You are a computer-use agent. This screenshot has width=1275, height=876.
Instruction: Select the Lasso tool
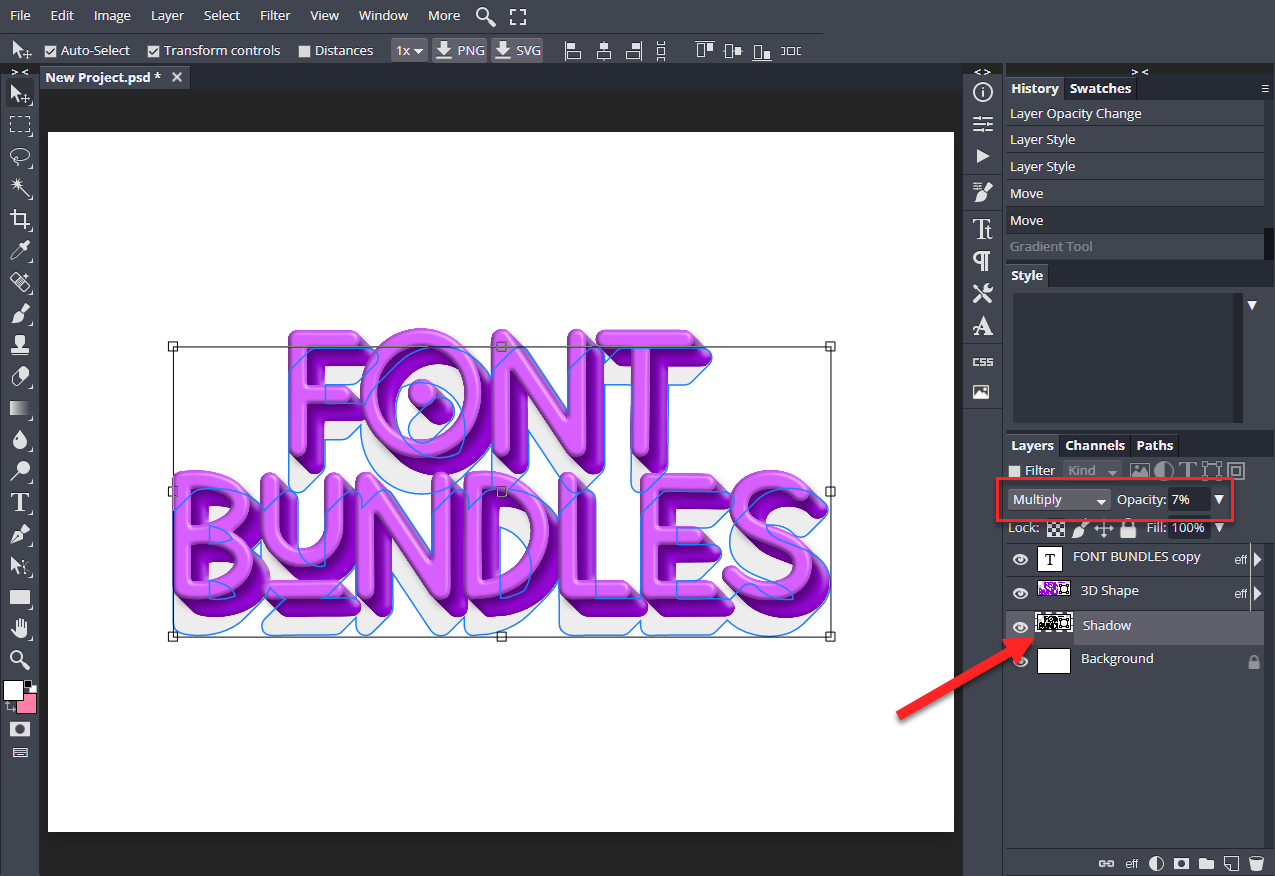click(19, 156)
